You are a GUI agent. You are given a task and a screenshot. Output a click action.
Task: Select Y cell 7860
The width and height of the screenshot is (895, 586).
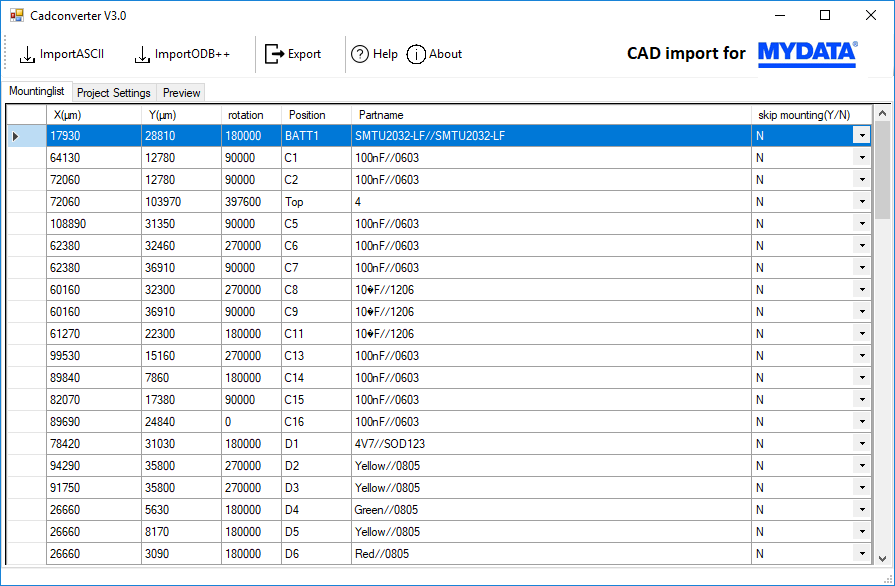tap(181, 378)
